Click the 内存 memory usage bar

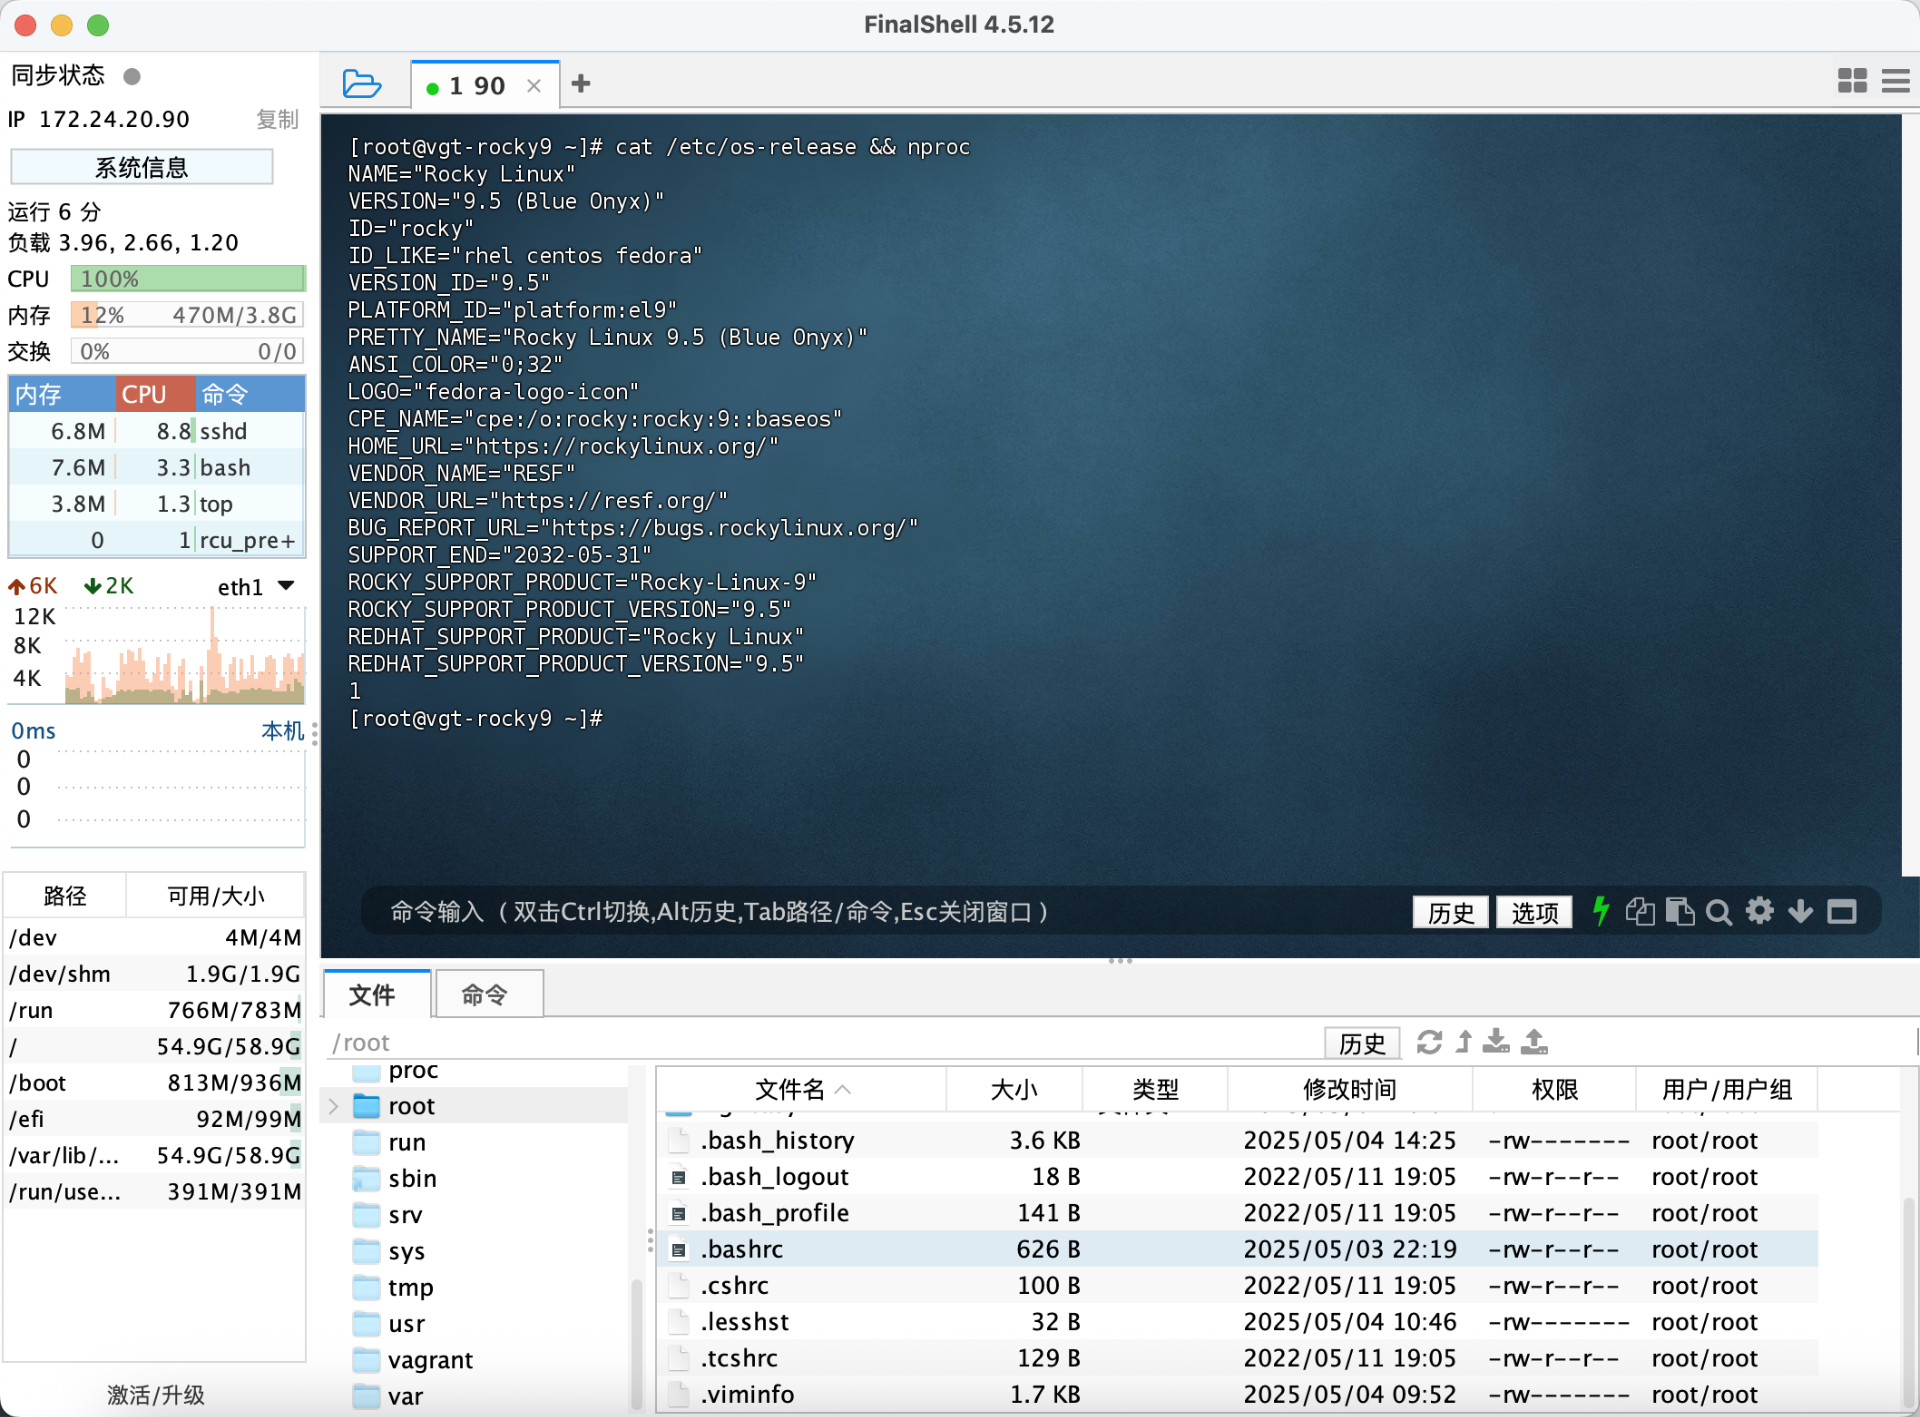[x=188, y=315]
